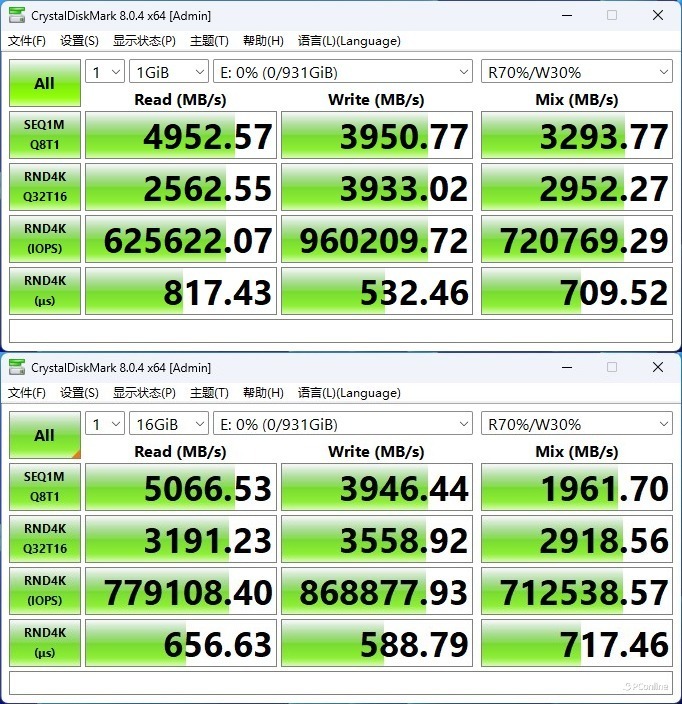Close the bottom CrystalDiskMark window
Image resolution: width=682 pixels, height=704 pixels.
tap(658, 367)
